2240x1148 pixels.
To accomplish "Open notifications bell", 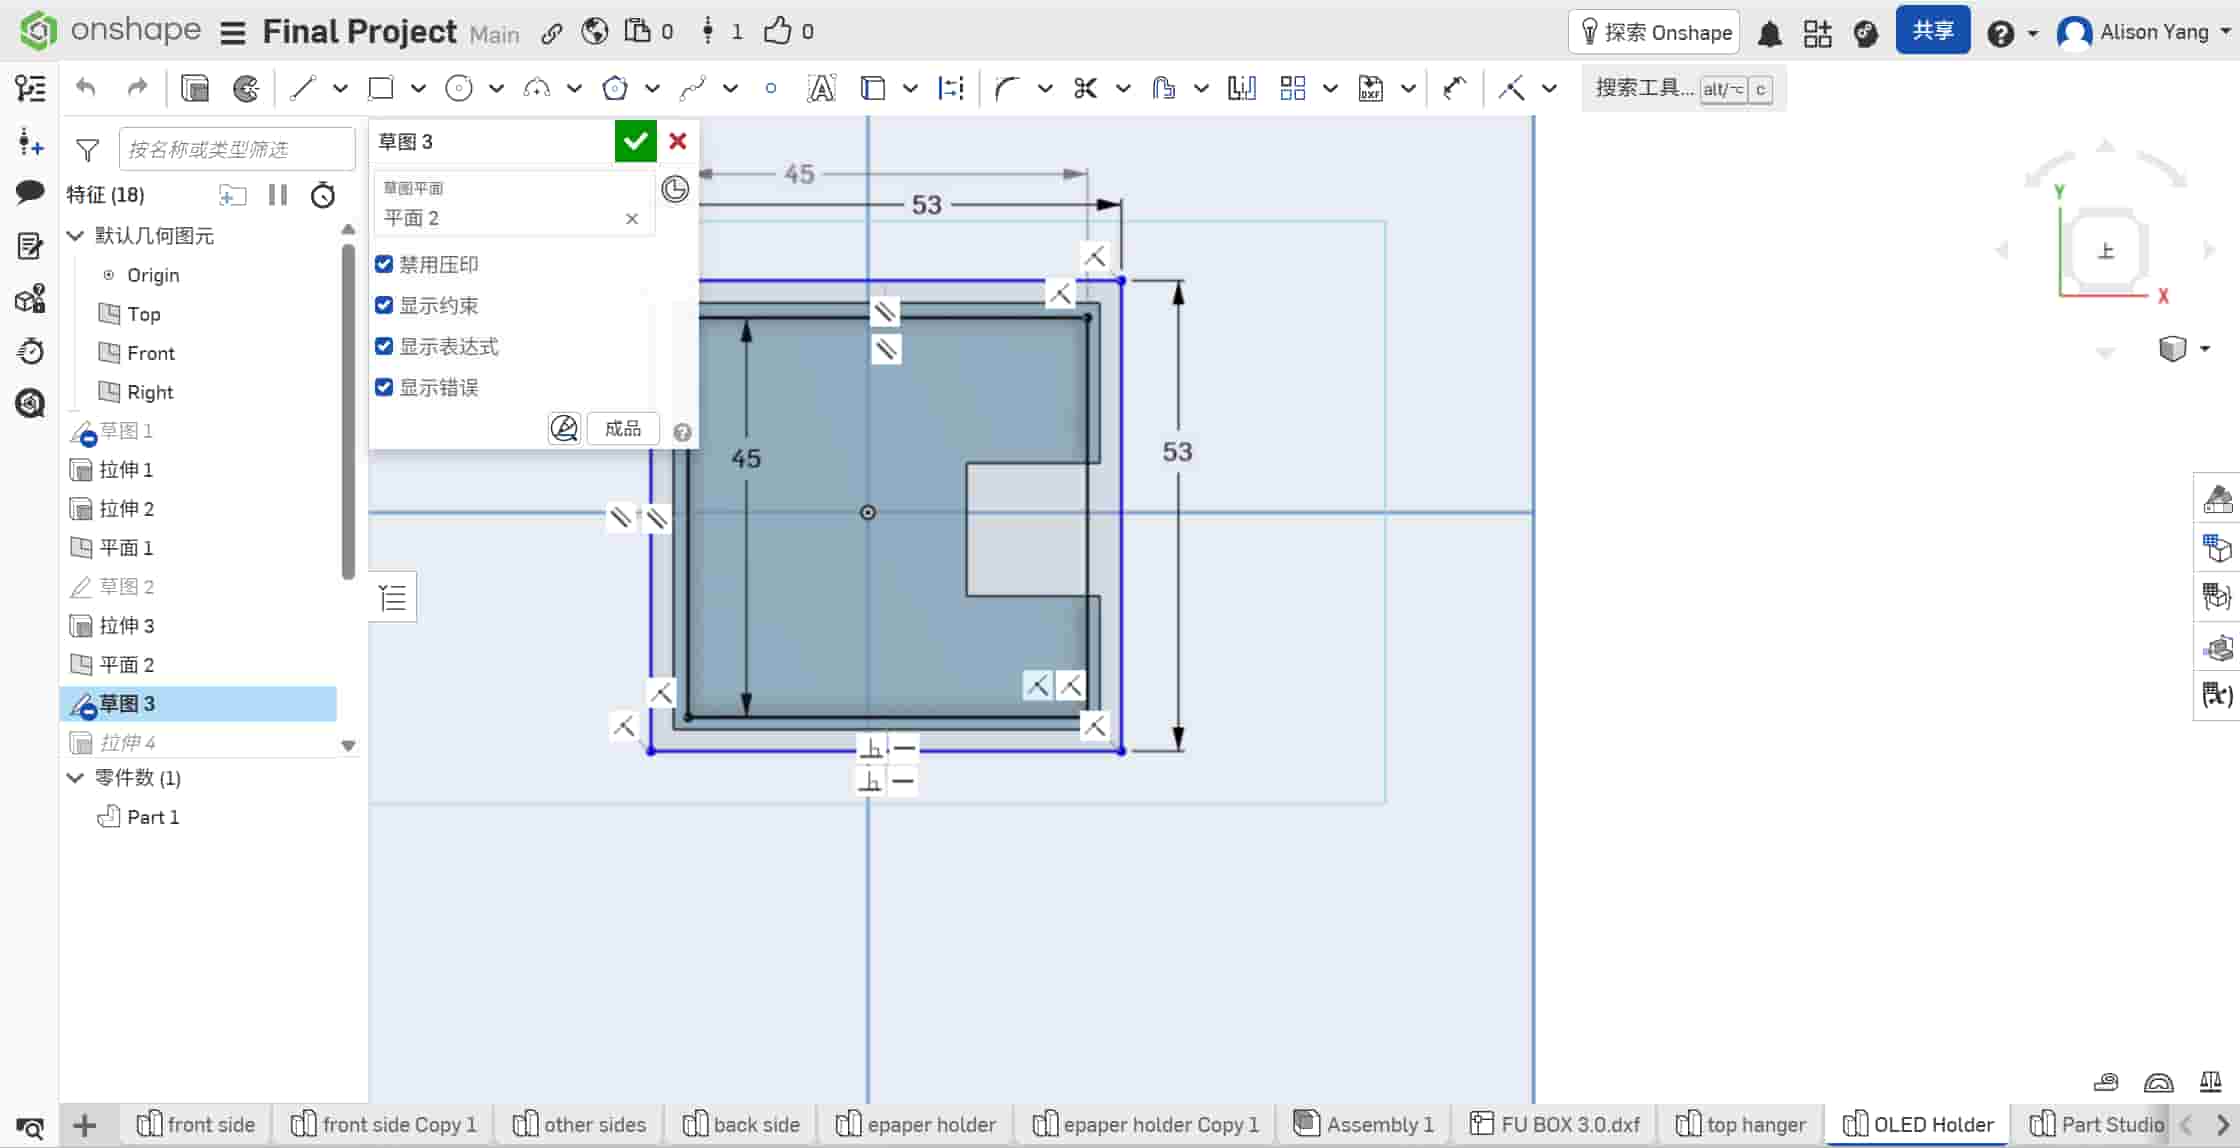I will 1769,33.
